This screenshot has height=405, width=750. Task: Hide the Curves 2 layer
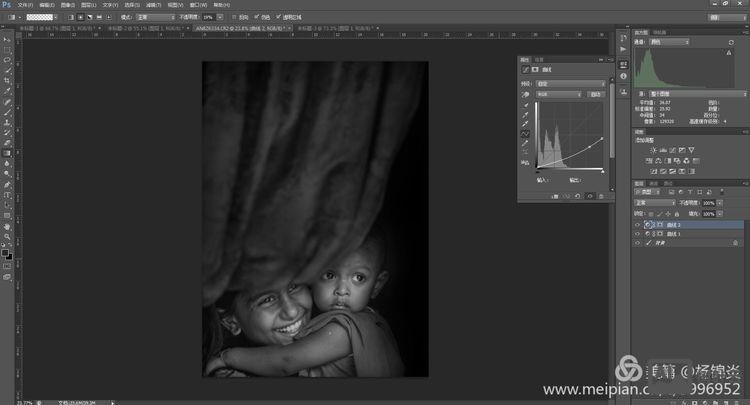pyautogui.click(x=638, y=225)
